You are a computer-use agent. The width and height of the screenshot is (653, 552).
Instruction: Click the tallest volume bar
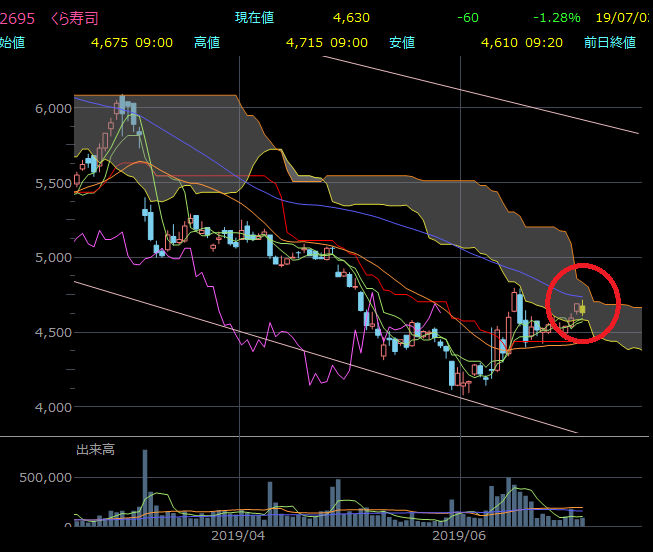(145, 486)
